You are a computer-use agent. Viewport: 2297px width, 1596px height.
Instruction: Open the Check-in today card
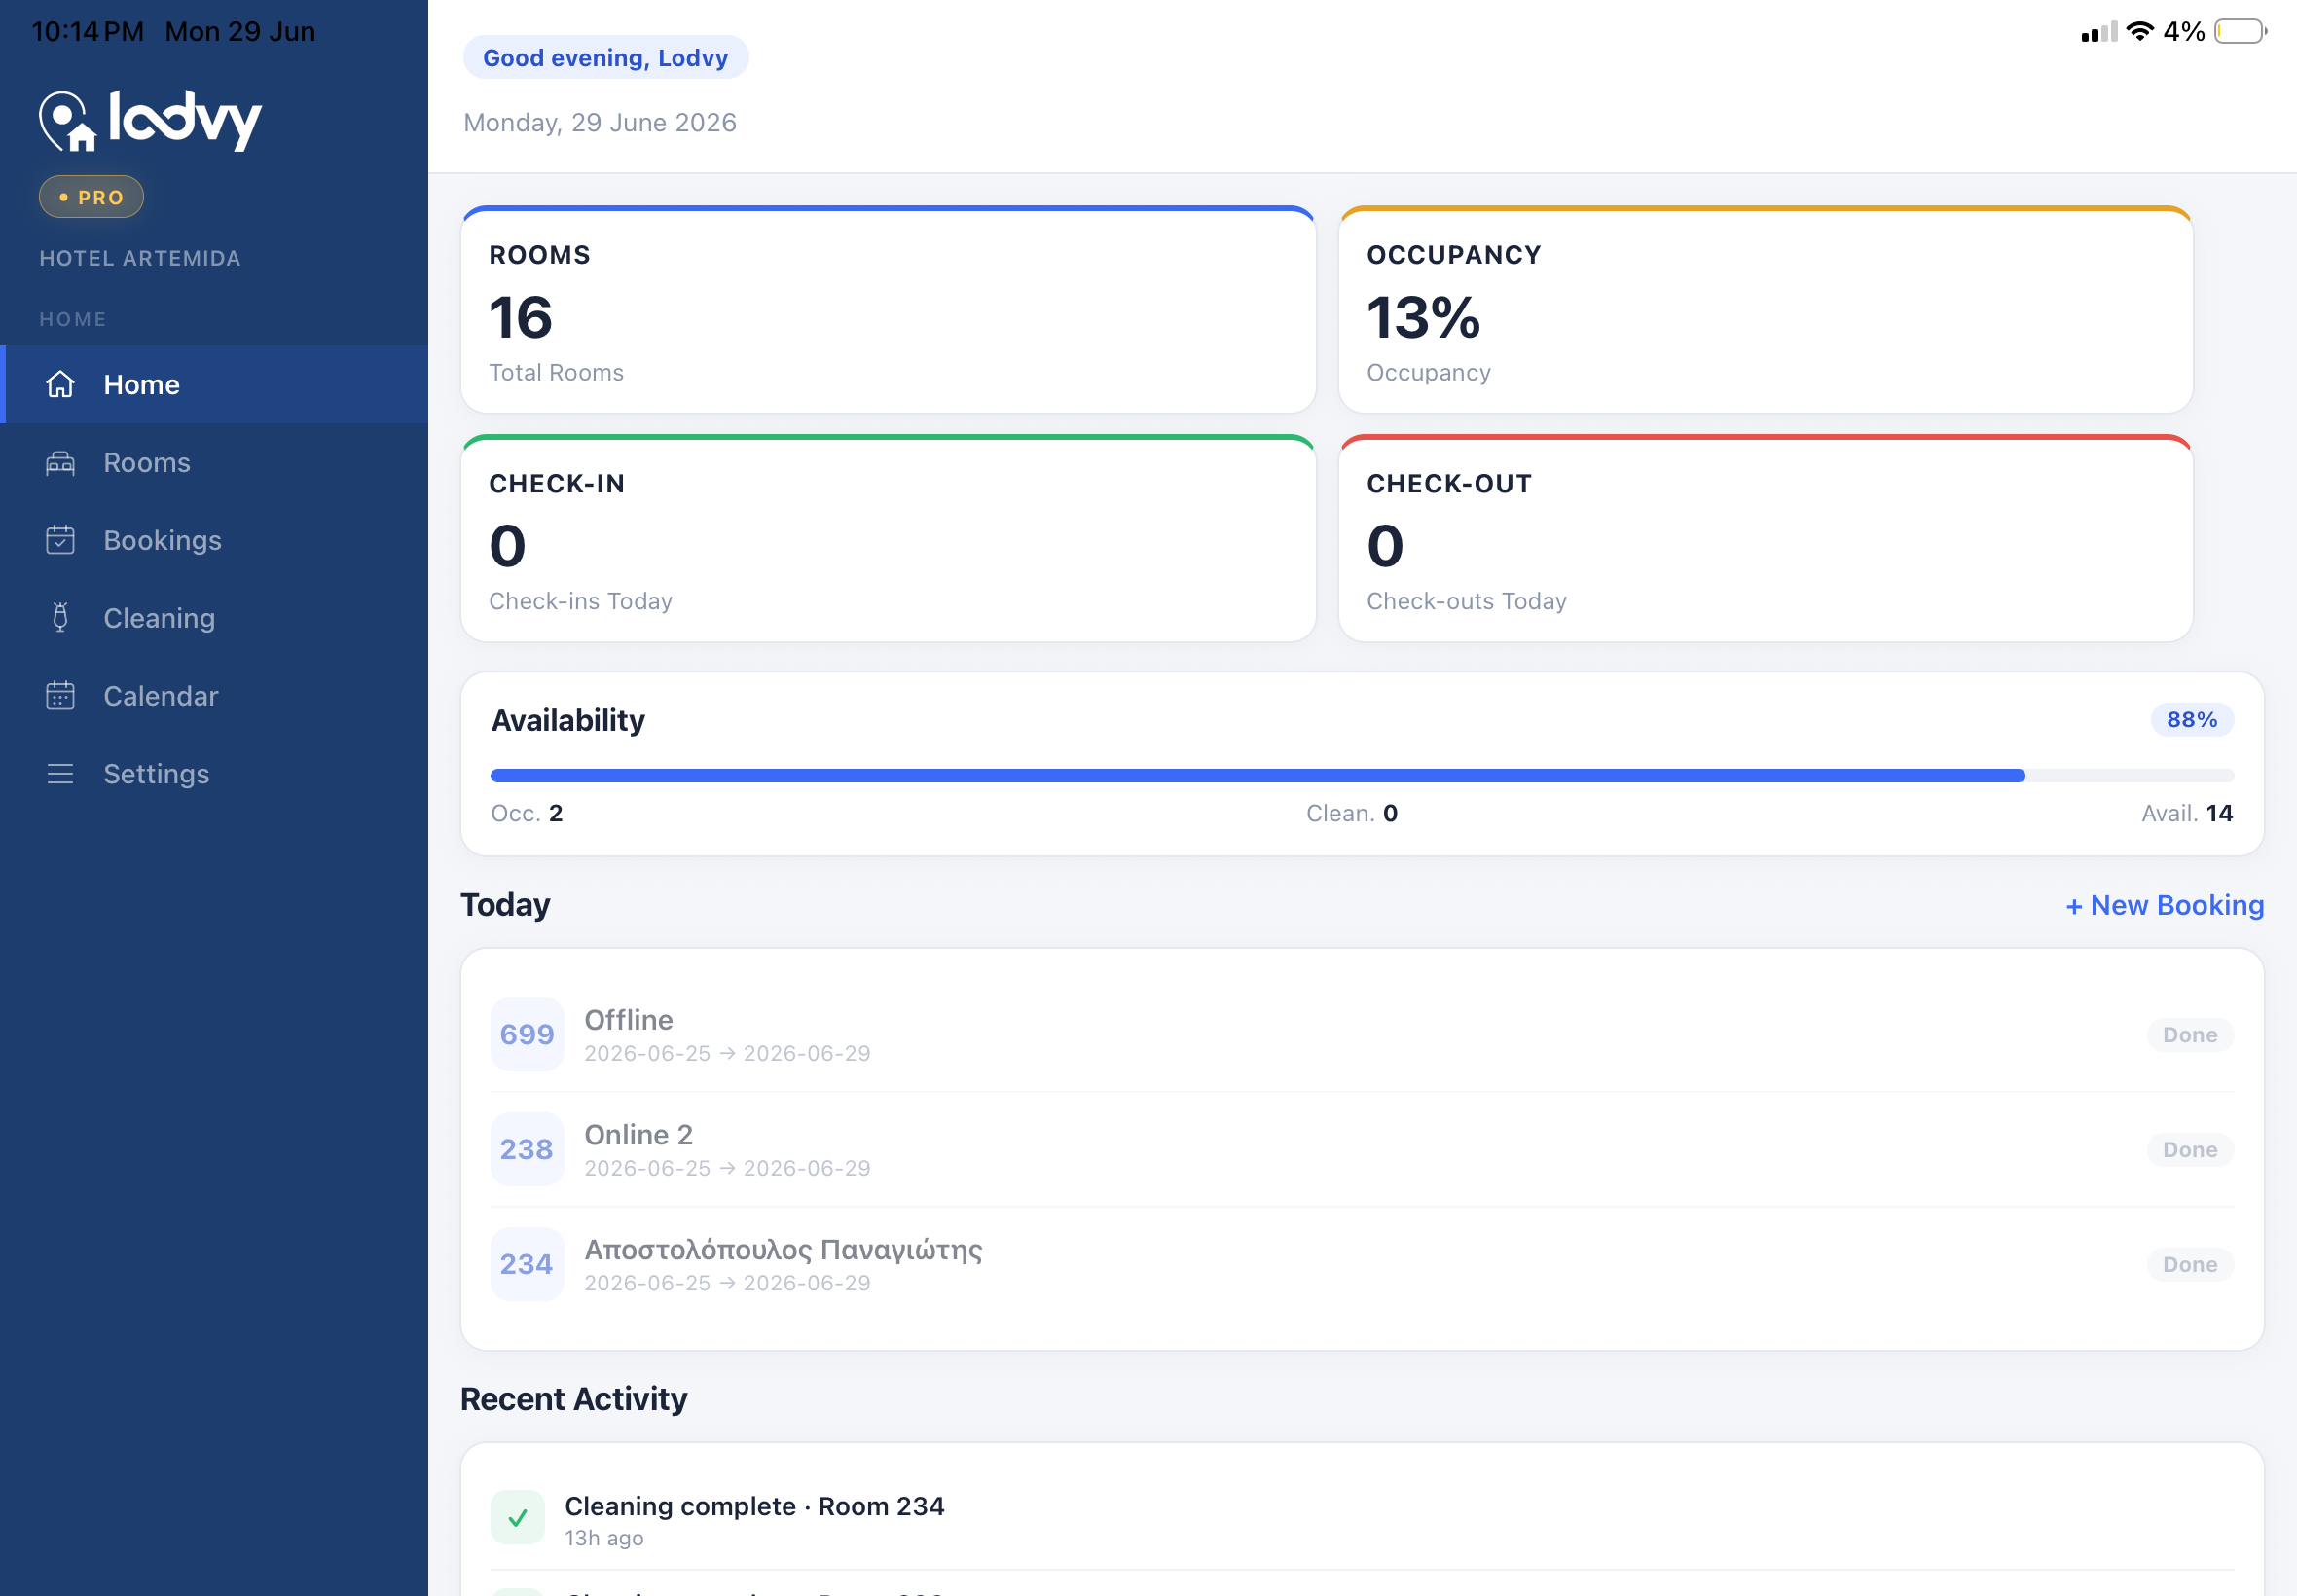[888, 539]
